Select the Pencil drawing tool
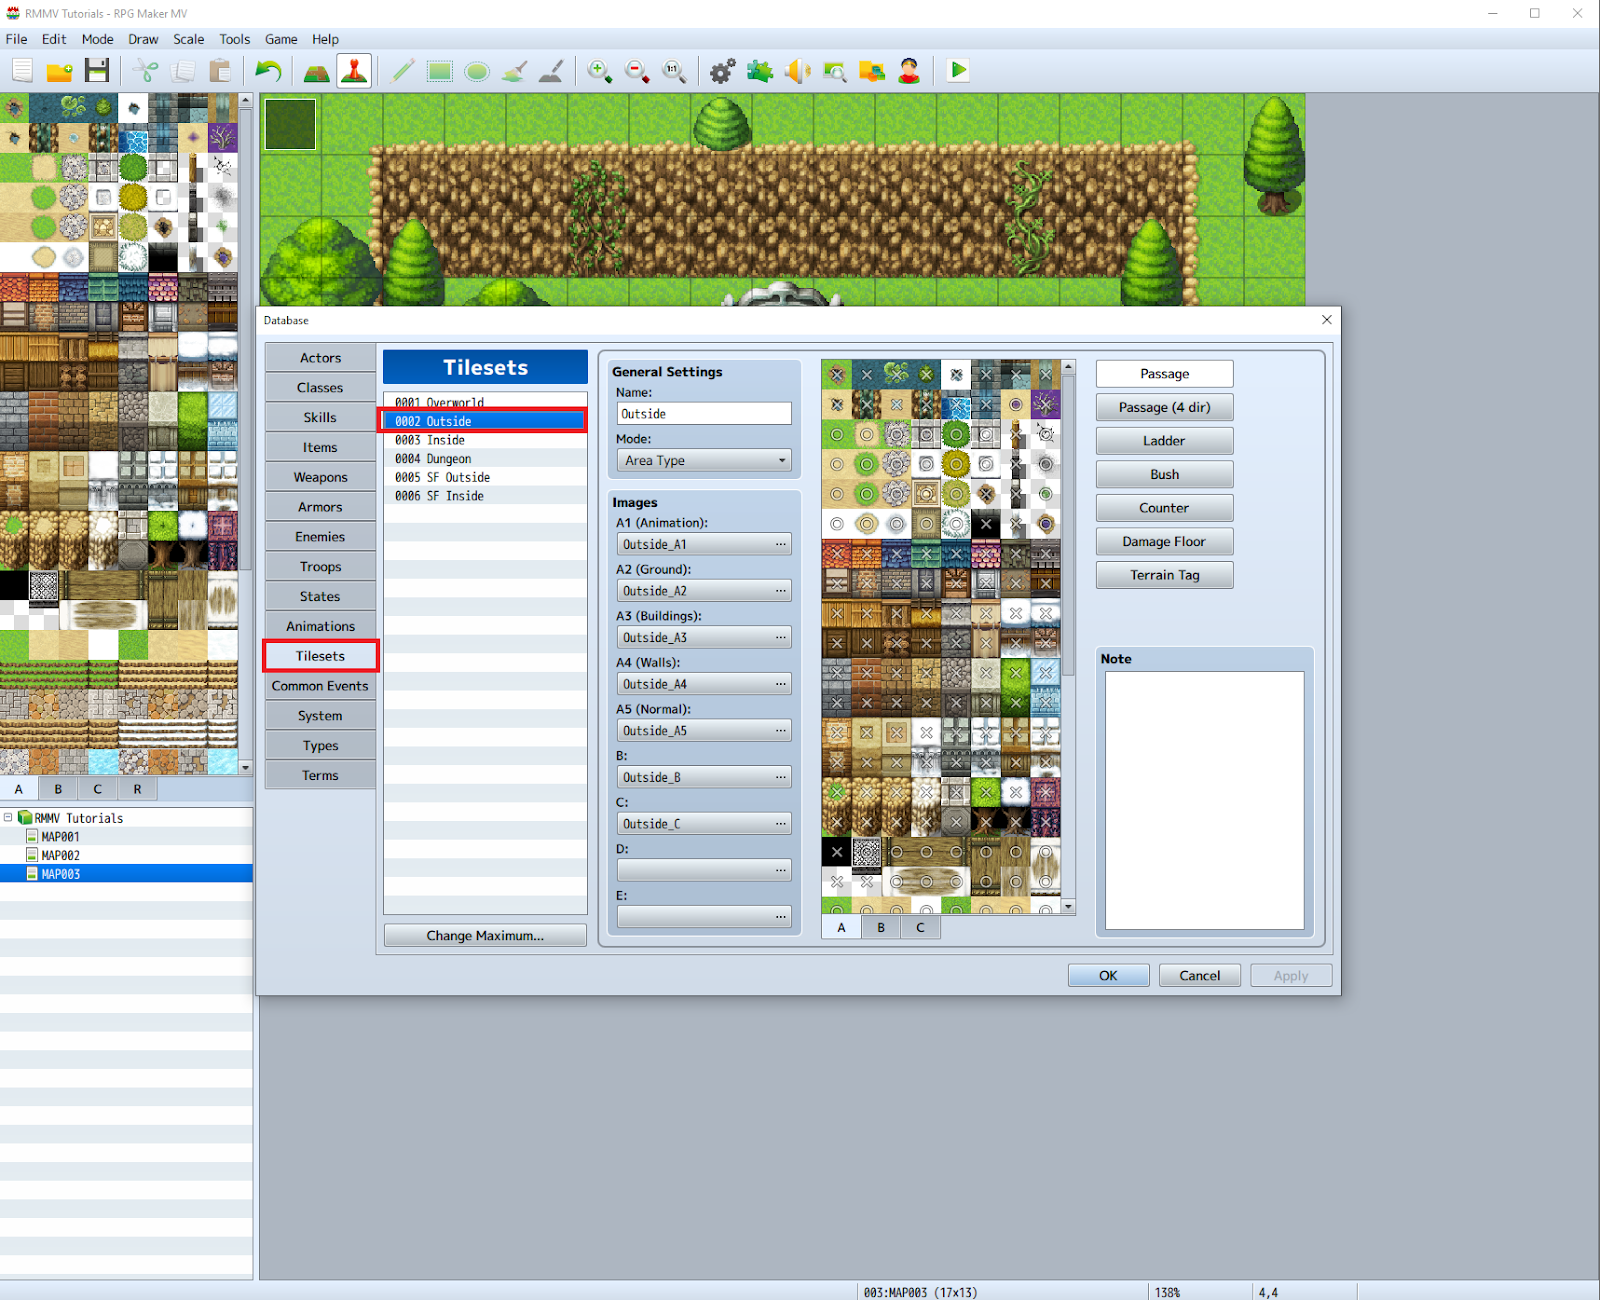Image resolution: width=1600 pixels, height=1300 pixels. coord(403,70)
